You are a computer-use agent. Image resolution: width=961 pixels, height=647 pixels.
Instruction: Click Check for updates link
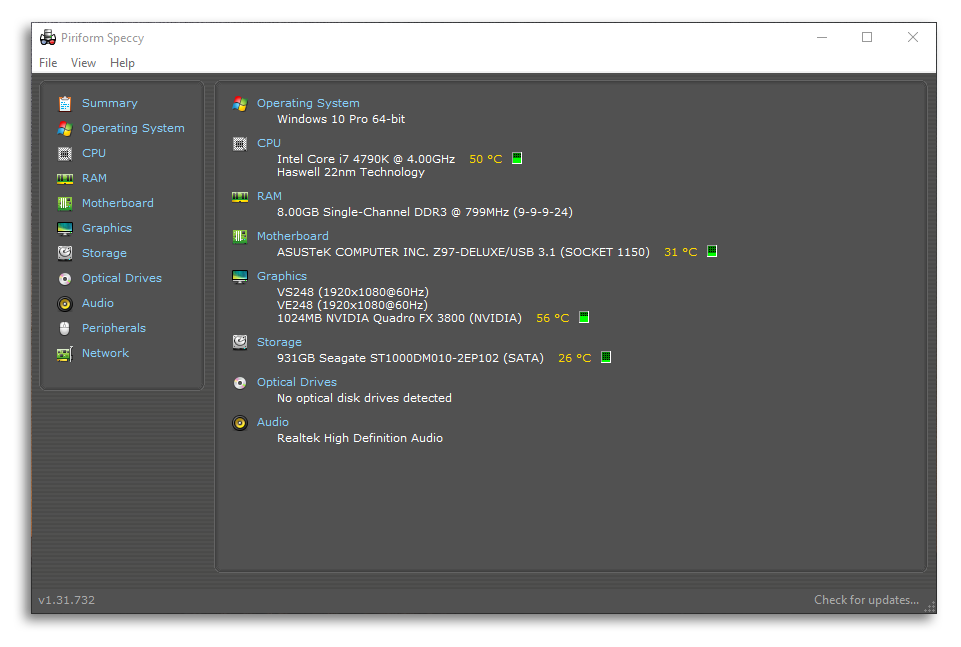point(867,600)
